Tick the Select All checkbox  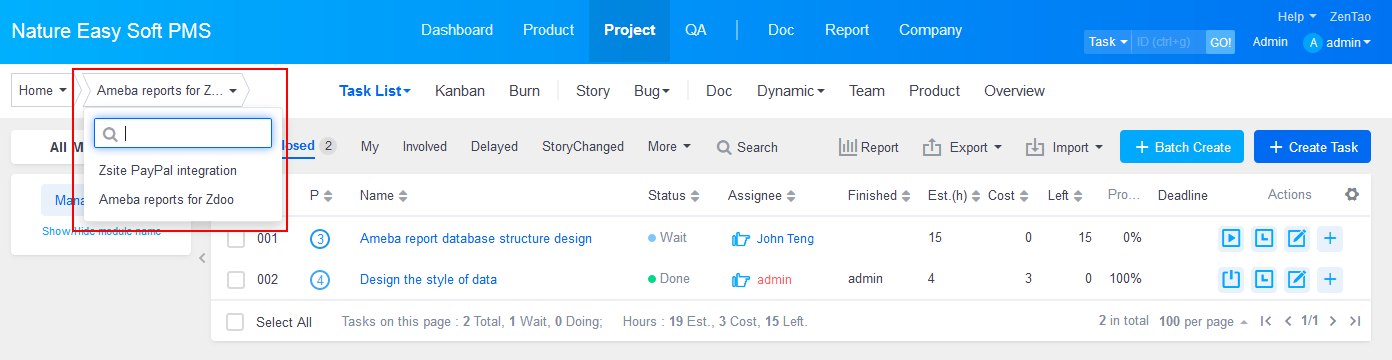click(236, 322)
